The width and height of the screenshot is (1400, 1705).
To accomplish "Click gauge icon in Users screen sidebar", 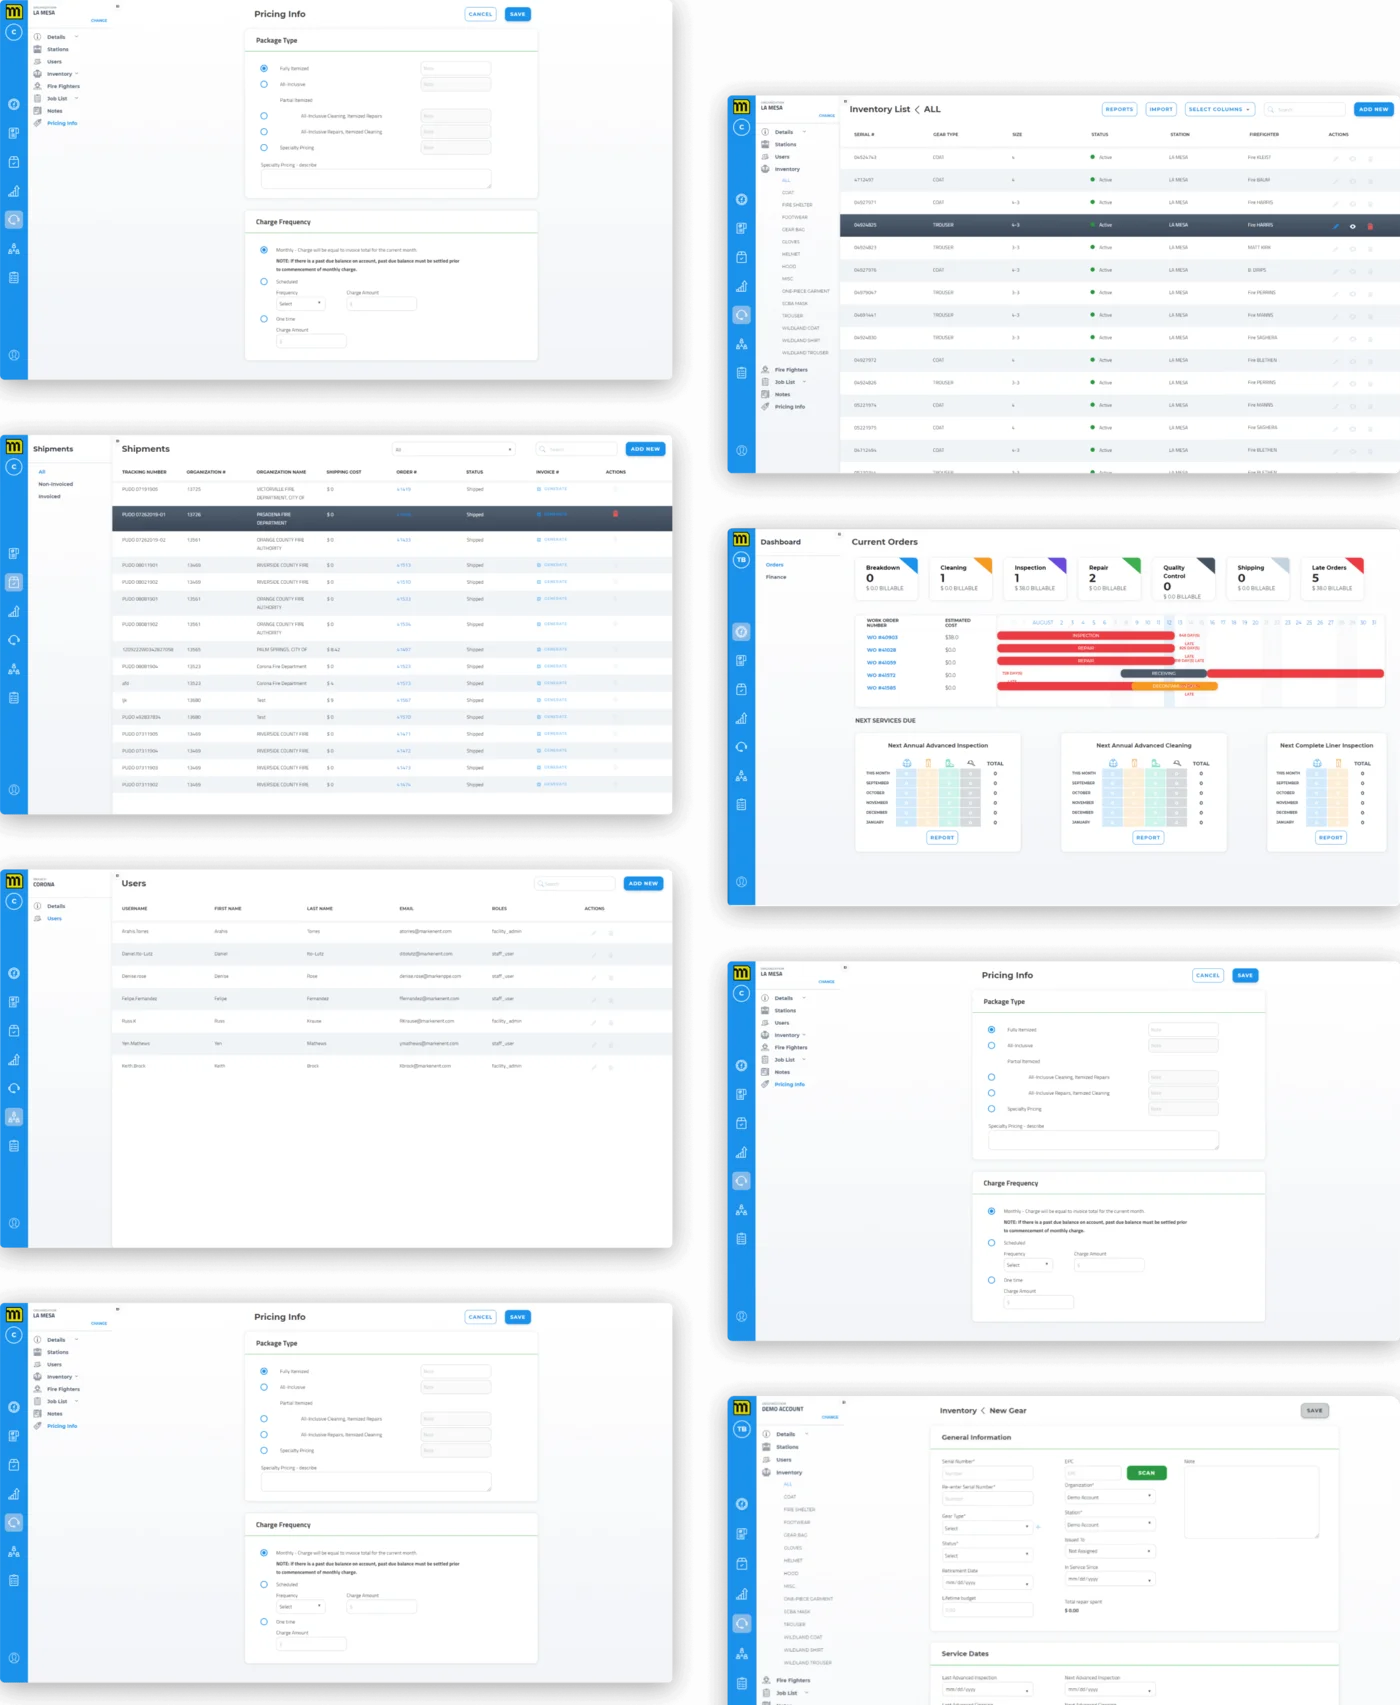I will (14, 973).
